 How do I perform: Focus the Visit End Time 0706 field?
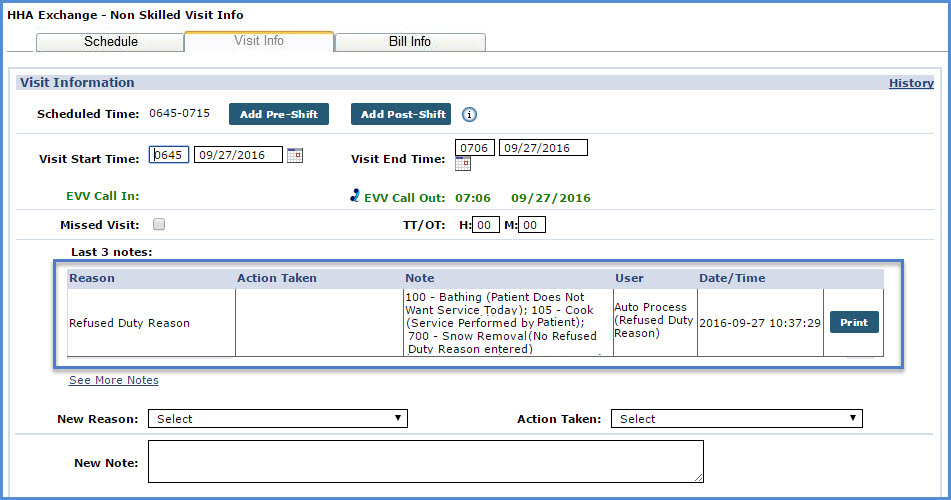475,148
